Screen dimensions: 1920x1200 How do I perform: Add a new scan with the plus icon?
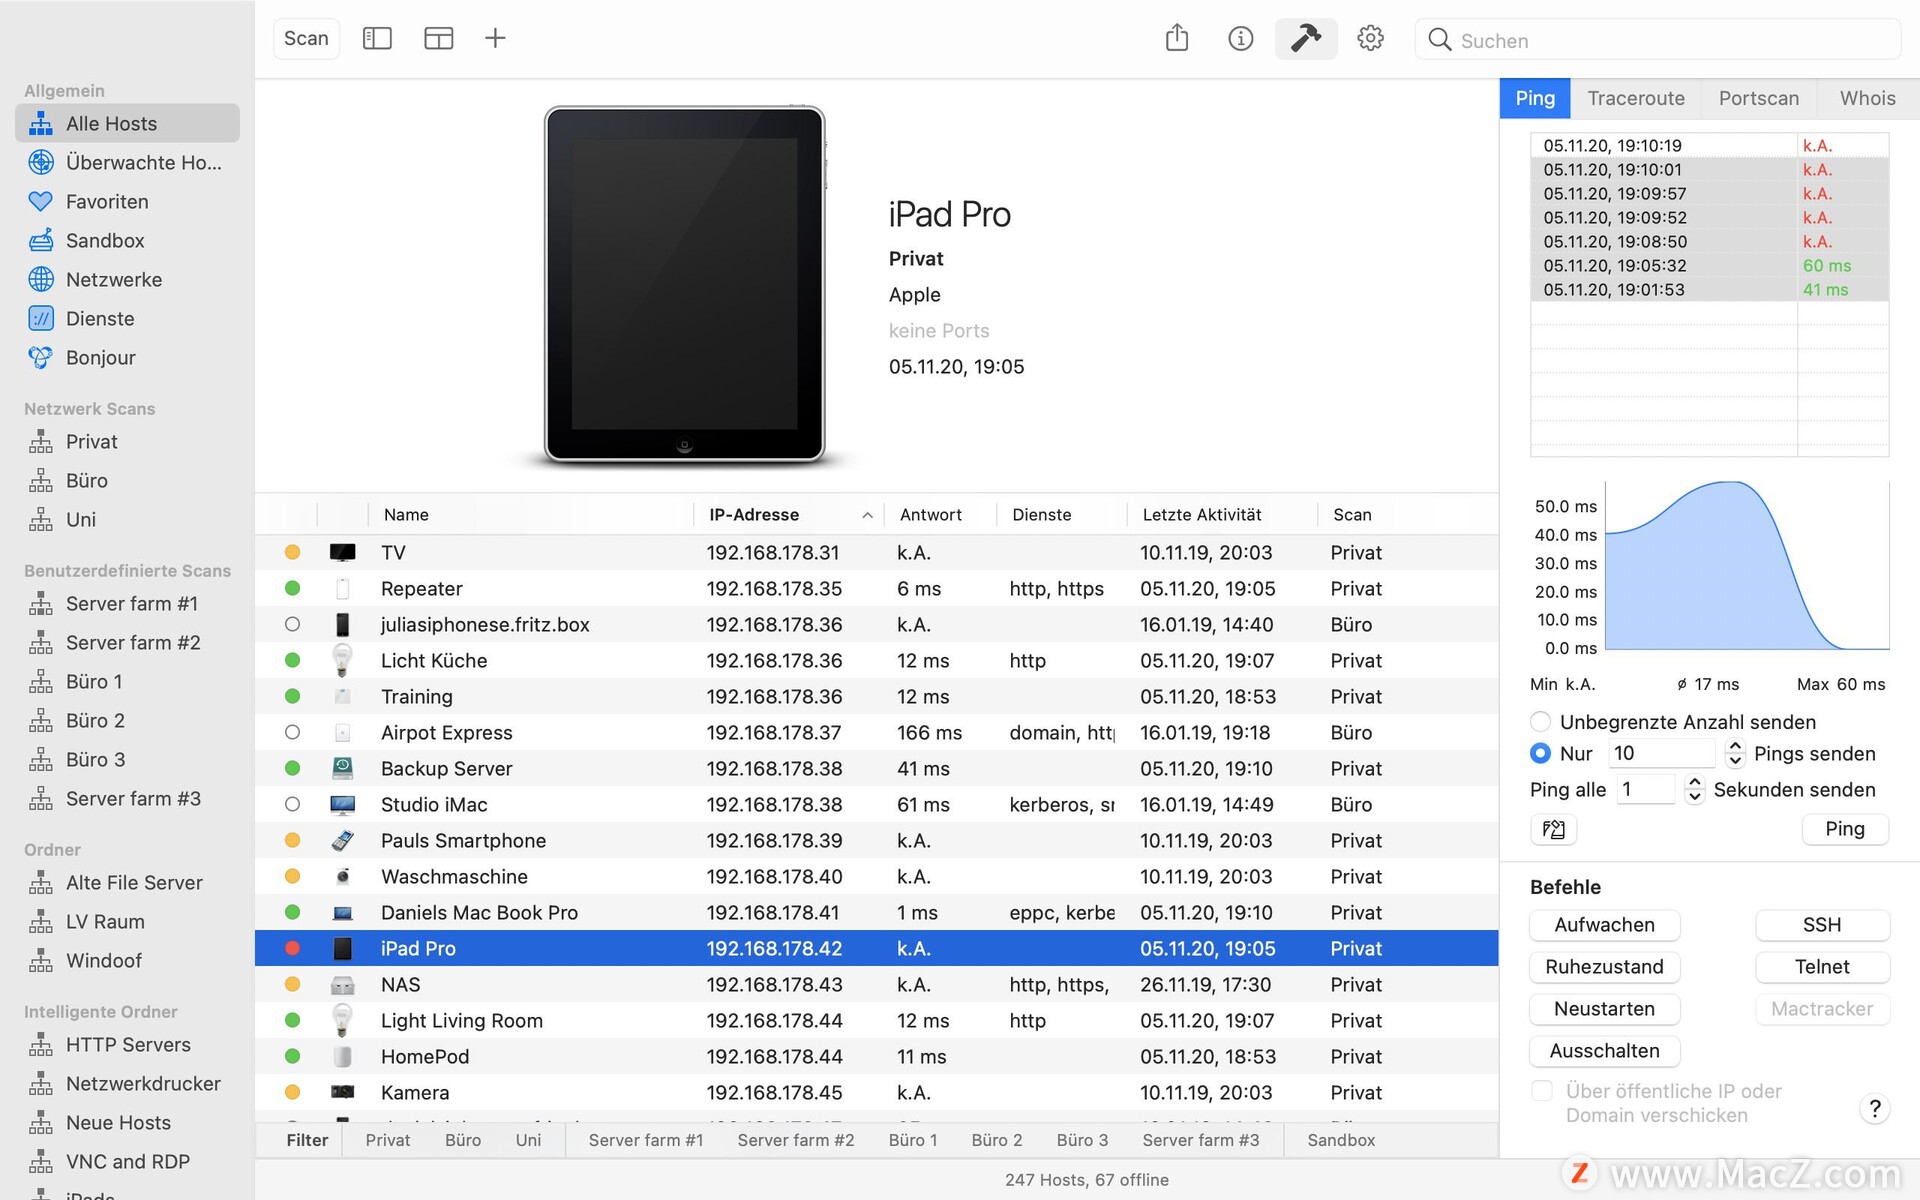[x=495, y=39]
